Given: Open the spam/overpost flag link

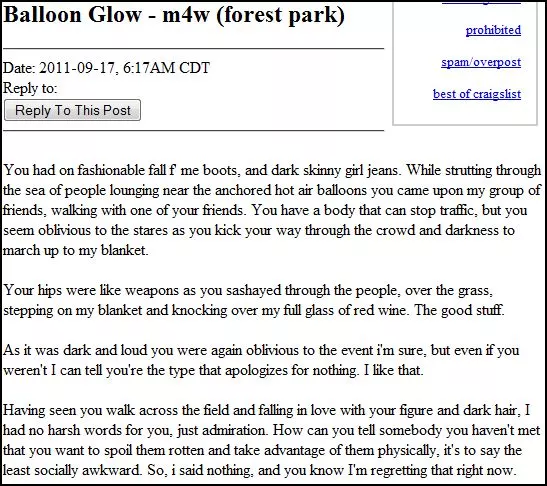Looking at the screenshot, I should [481, 62].
